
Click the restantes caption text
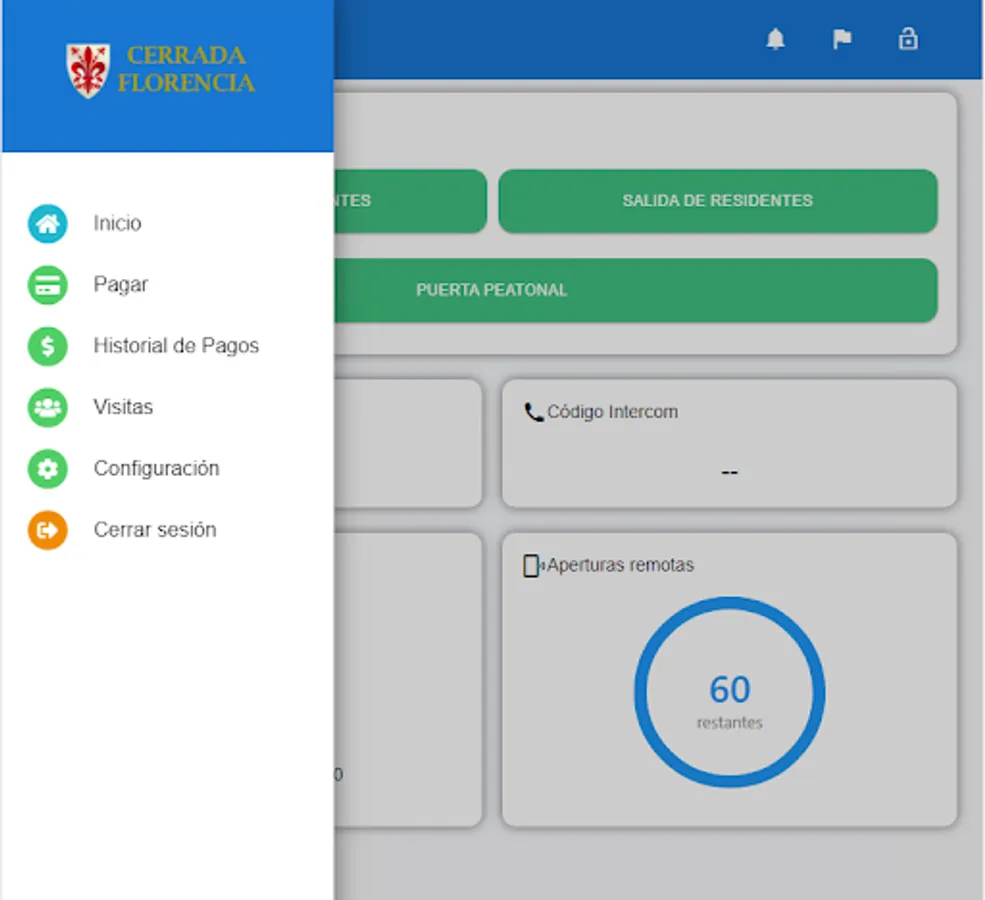729,723
